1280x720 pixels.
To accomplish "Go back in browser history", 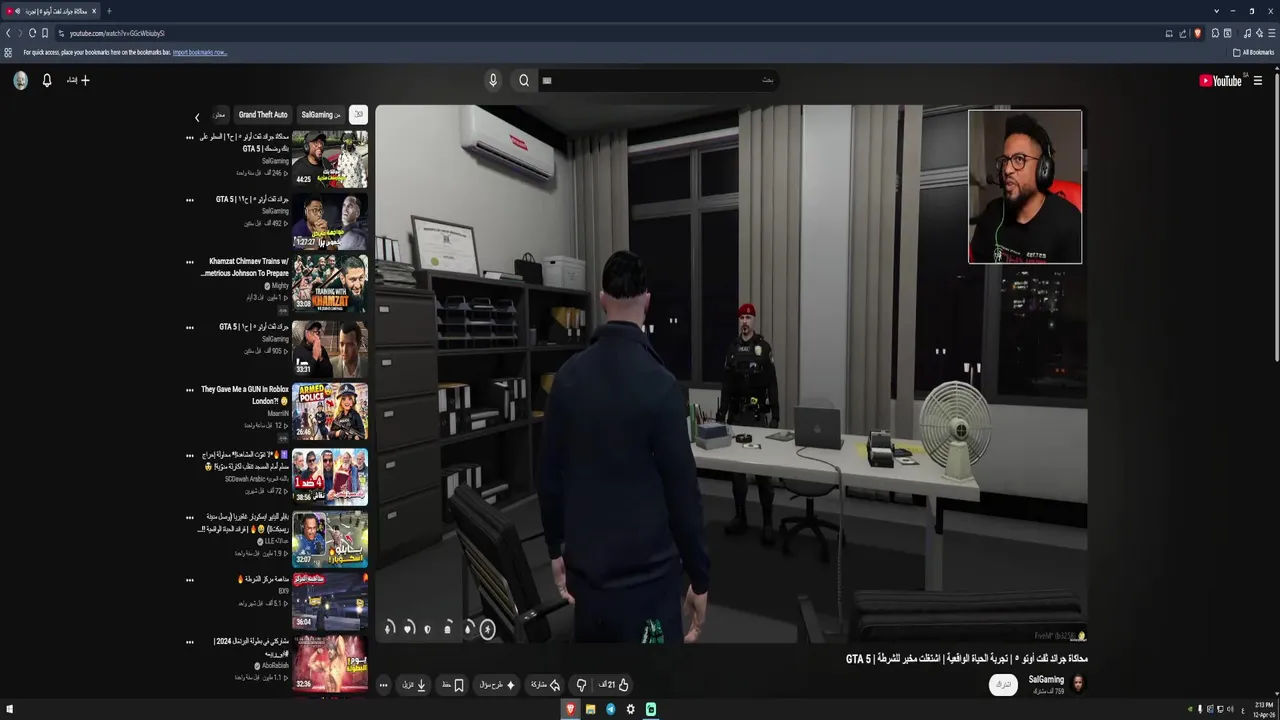I will click(8, 33).
